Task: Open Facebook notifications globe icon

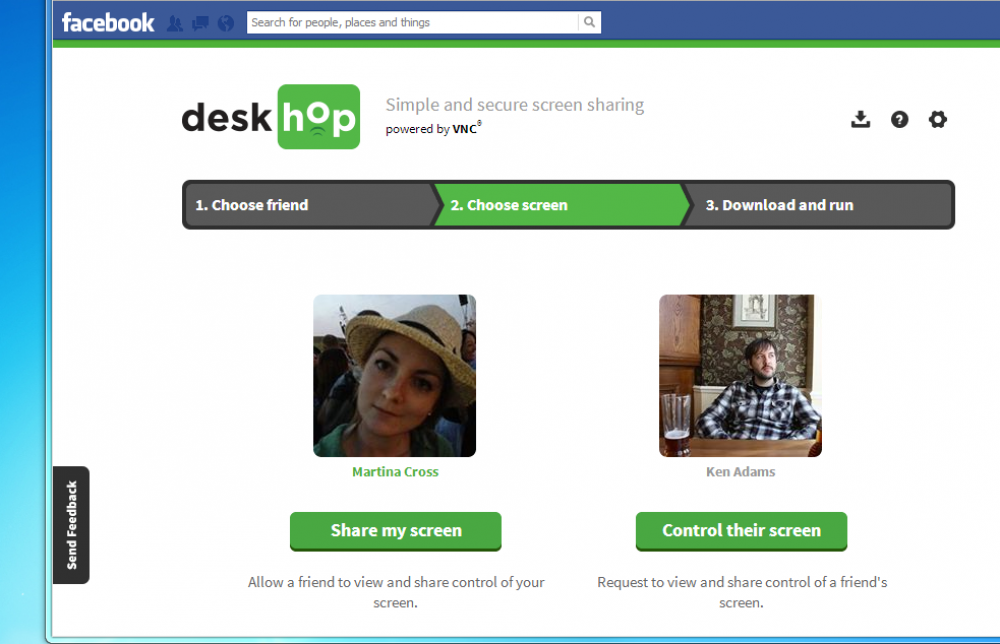Action: tap(226, 24)
